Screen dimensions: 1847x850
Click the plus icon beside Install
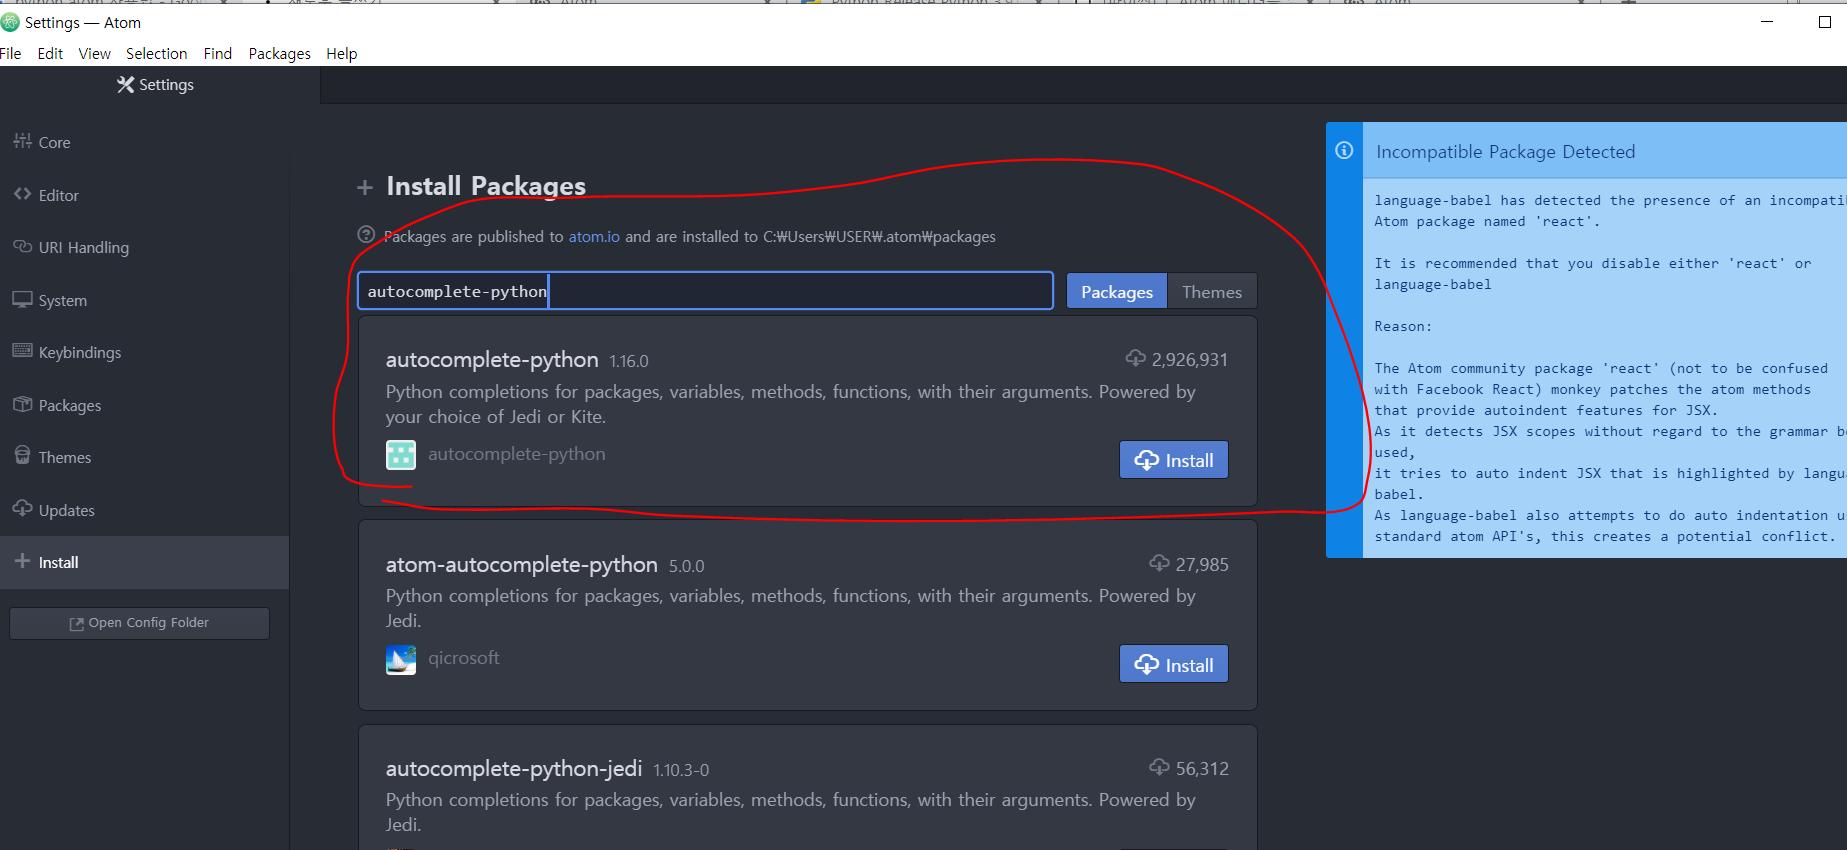[22, 561]
